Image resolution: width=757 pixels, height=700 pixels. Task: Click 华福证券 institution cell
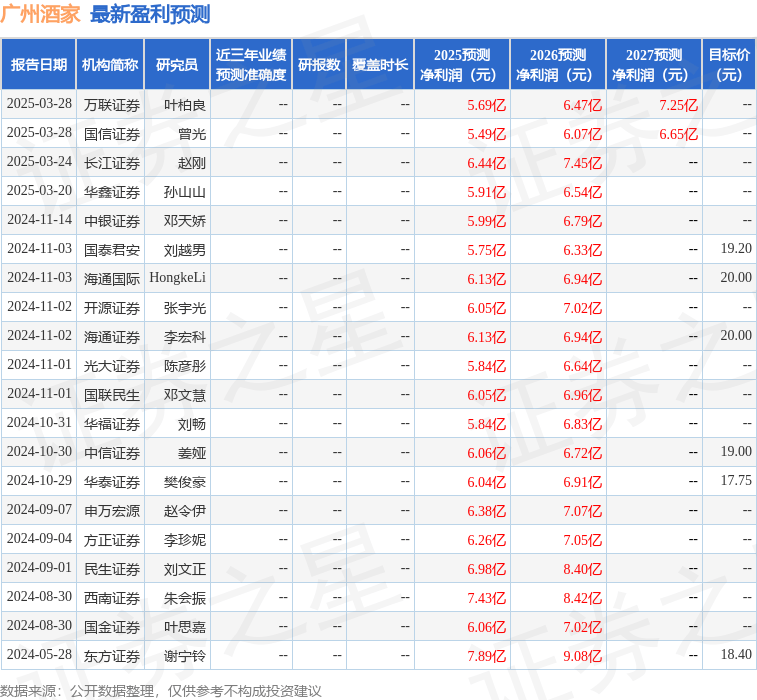112,424
